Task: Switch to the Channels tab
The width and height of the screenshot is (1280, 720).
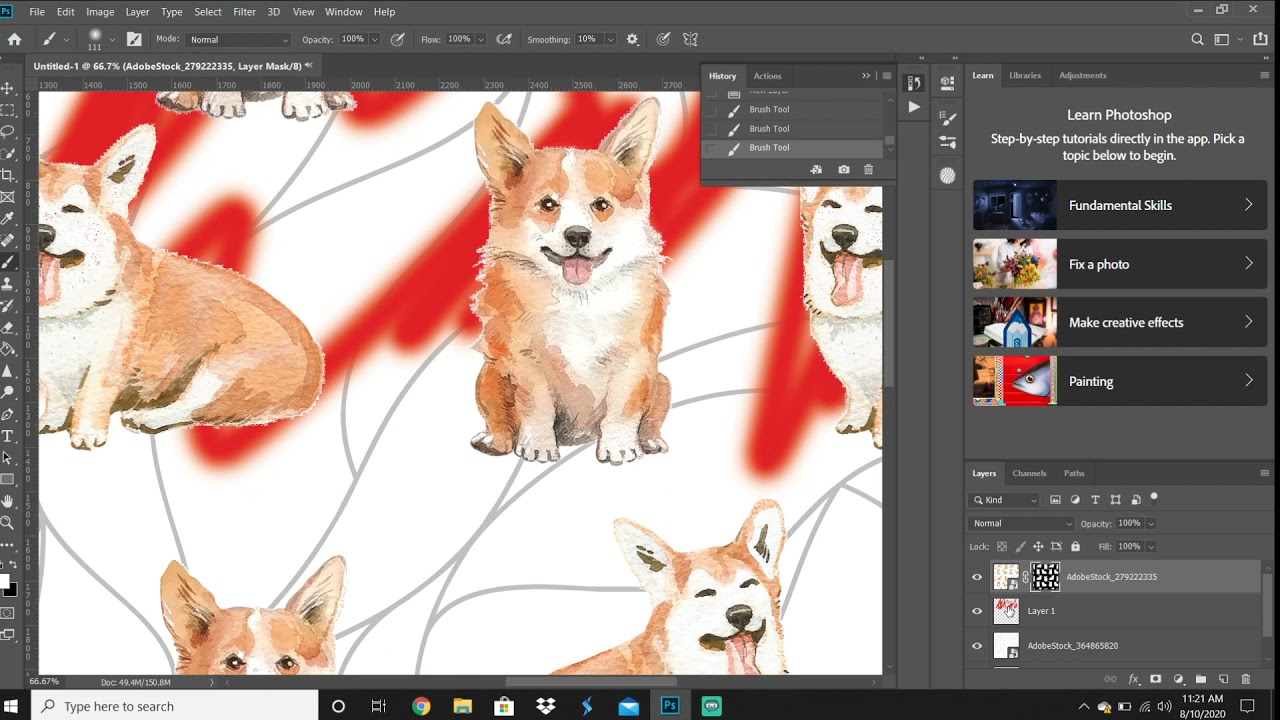Action: click(1029, 473)
